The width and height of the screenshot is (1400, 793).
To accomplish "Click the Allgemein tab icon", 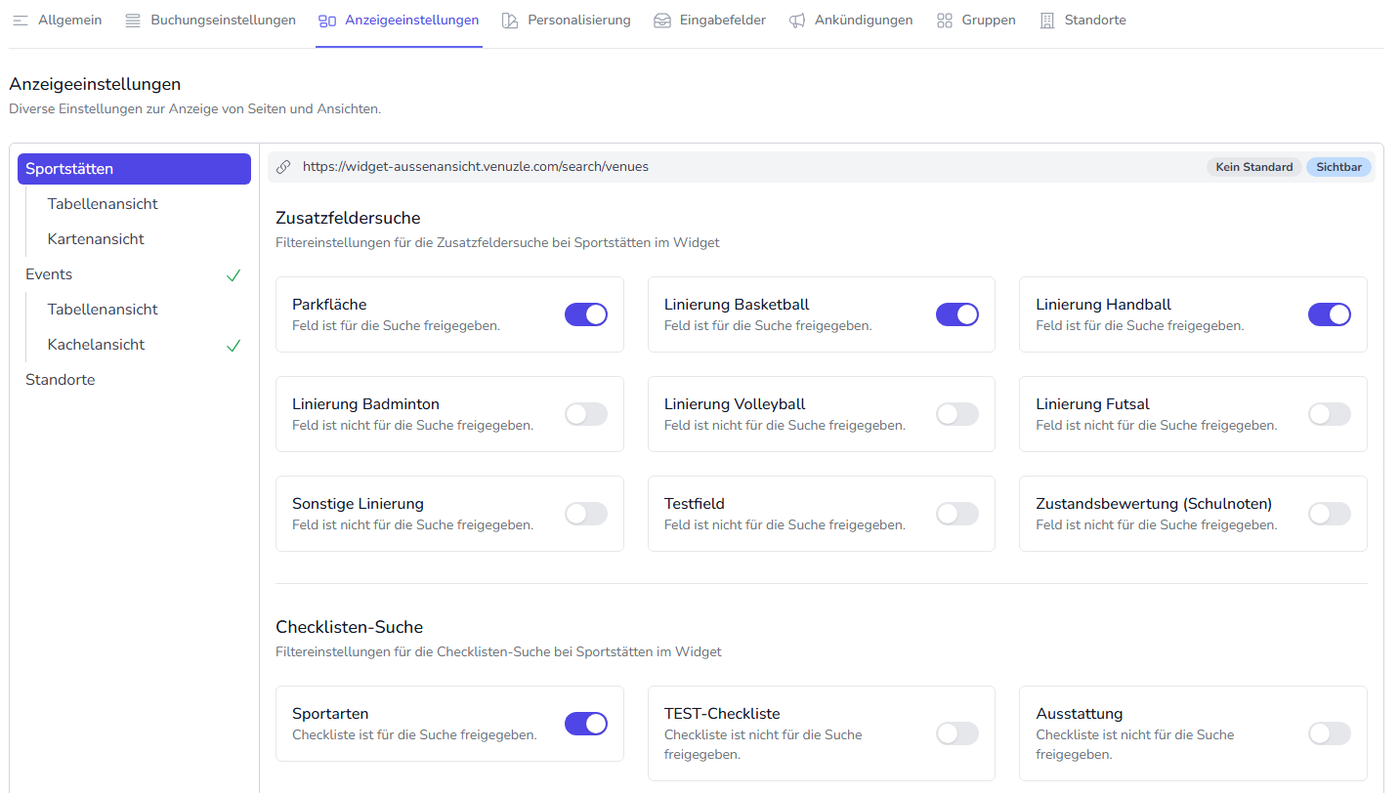I will (x=20, y=21).
